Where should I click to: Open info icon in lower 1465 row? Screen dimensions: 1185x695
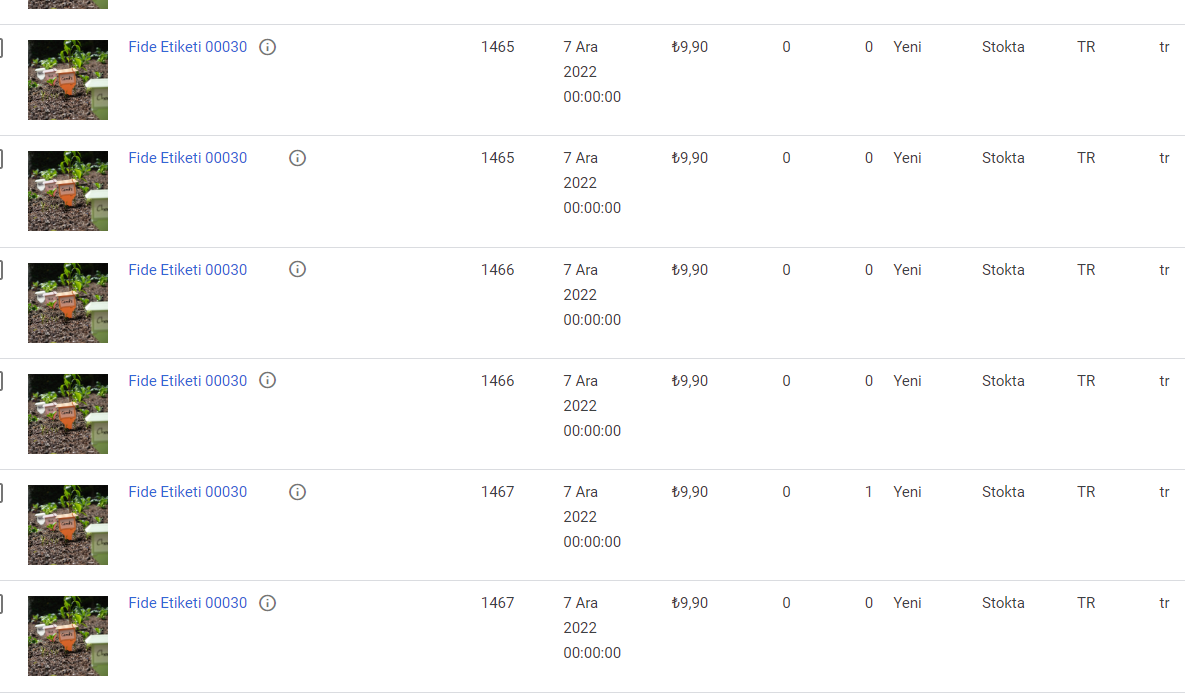pos(298,158)
